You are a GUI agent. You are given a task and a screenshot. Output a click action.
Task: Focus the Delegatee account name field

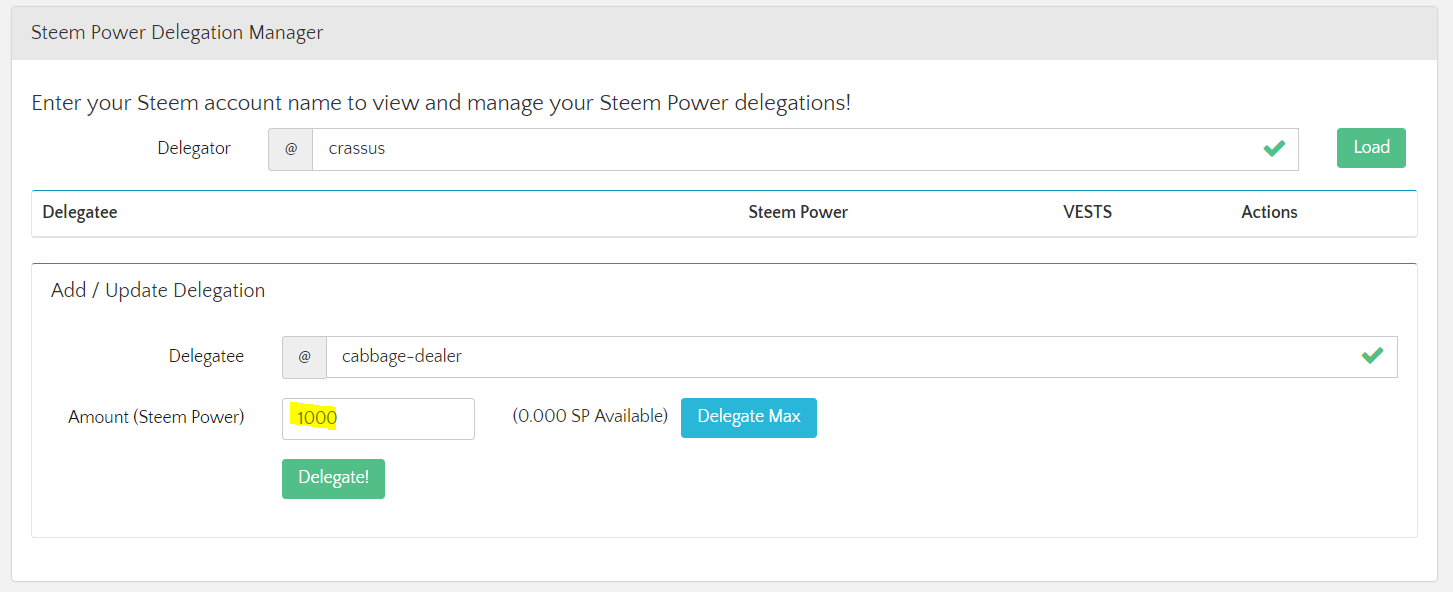(862, 357)
